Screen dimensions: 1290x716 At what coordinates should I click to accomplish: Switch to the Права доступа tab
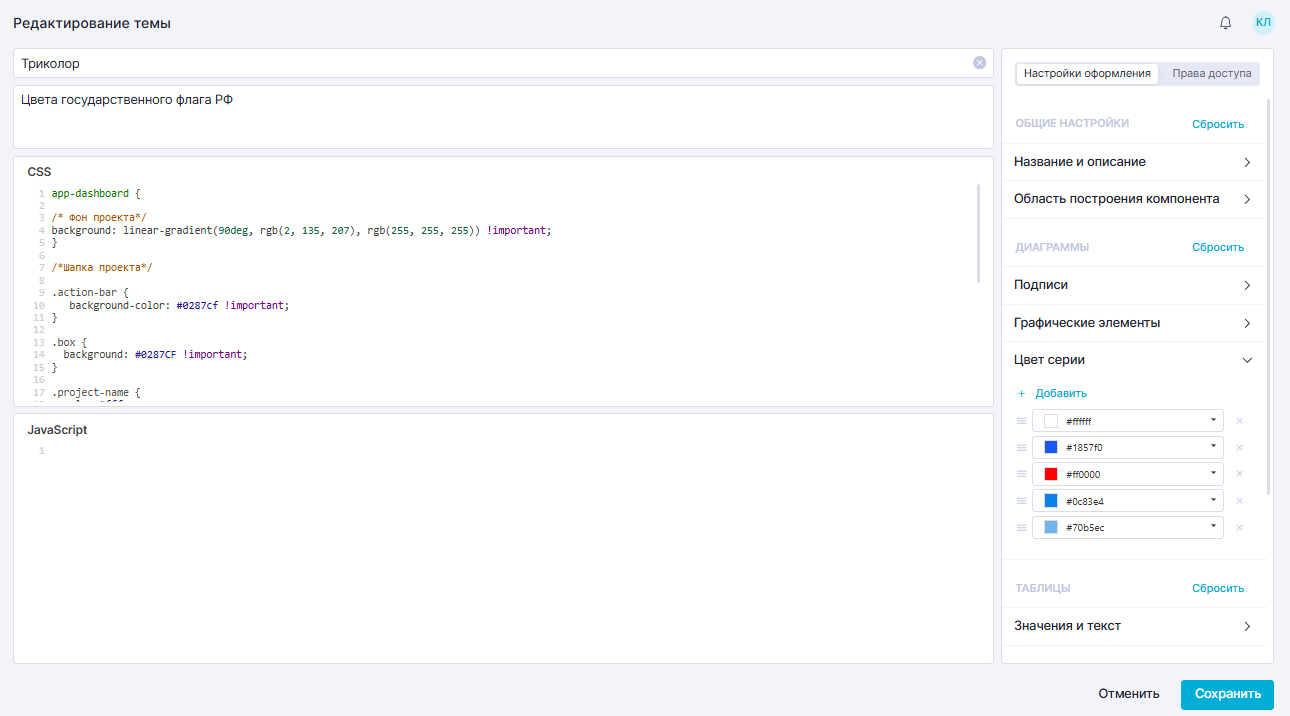click(x=1210, y=73)
